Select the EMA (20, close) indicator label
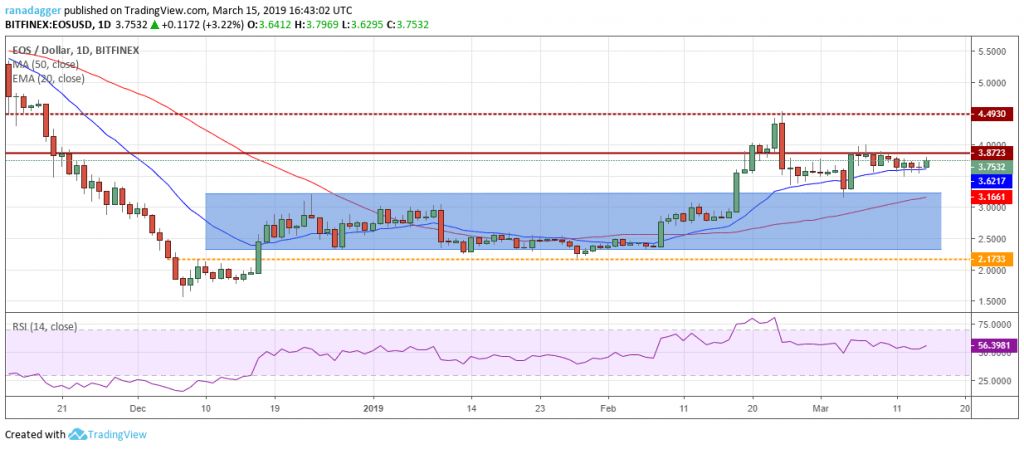 tap(46, 77)
